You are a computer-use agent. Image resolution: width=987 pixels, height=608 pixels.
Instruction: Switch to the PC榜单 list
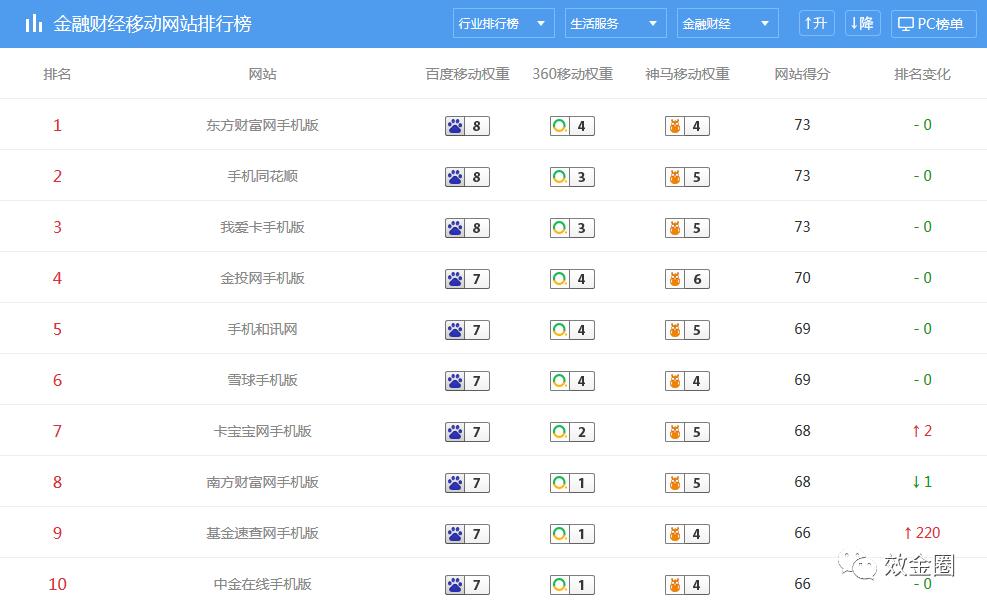[x=933, y=24]
